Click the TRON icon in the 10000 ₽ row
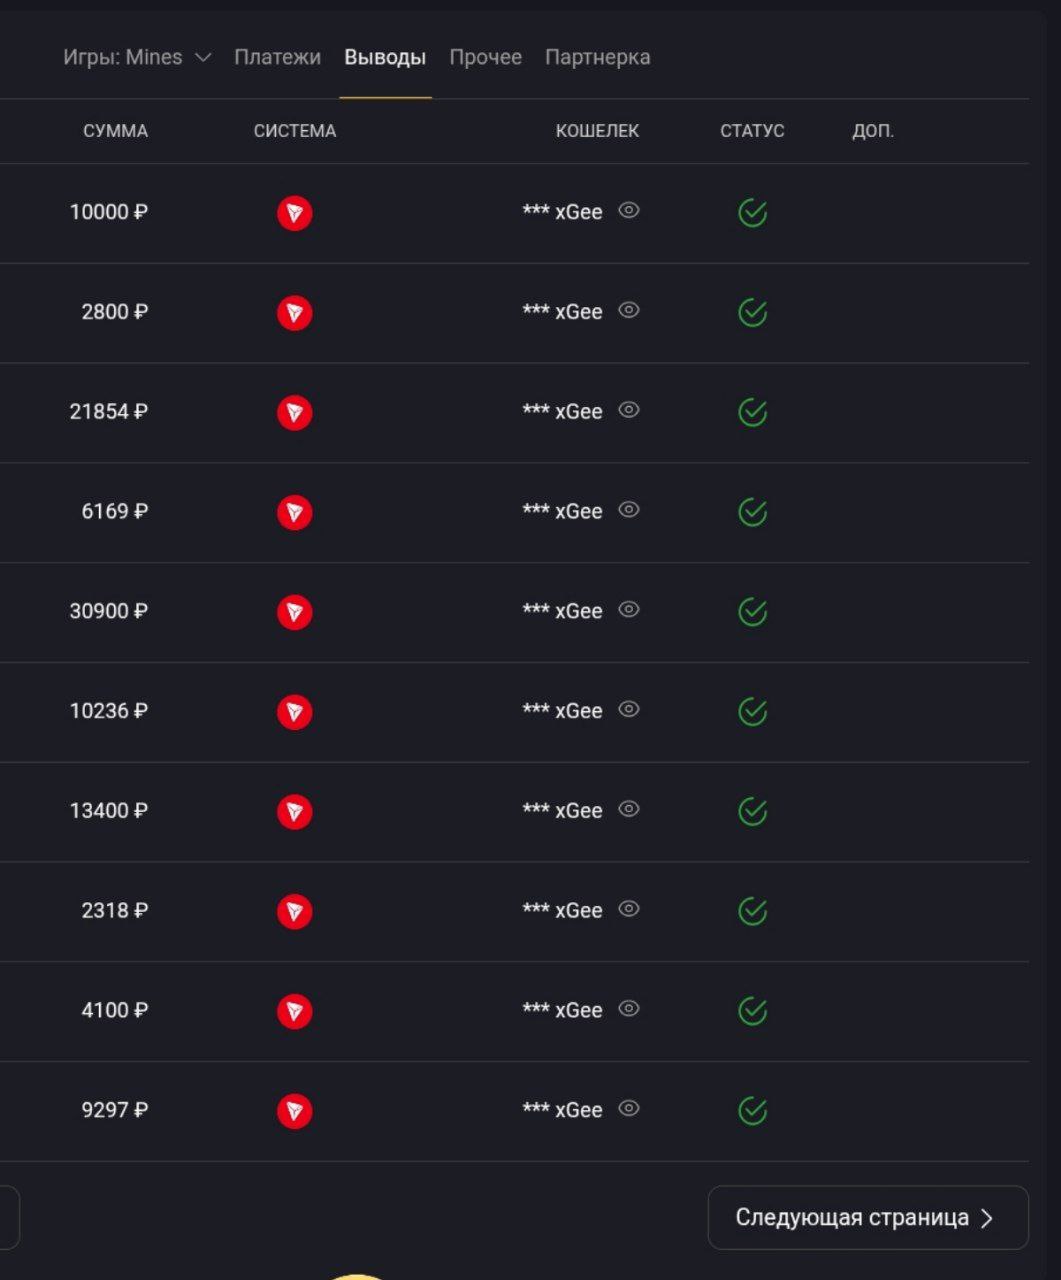 (x=294, y=213)
